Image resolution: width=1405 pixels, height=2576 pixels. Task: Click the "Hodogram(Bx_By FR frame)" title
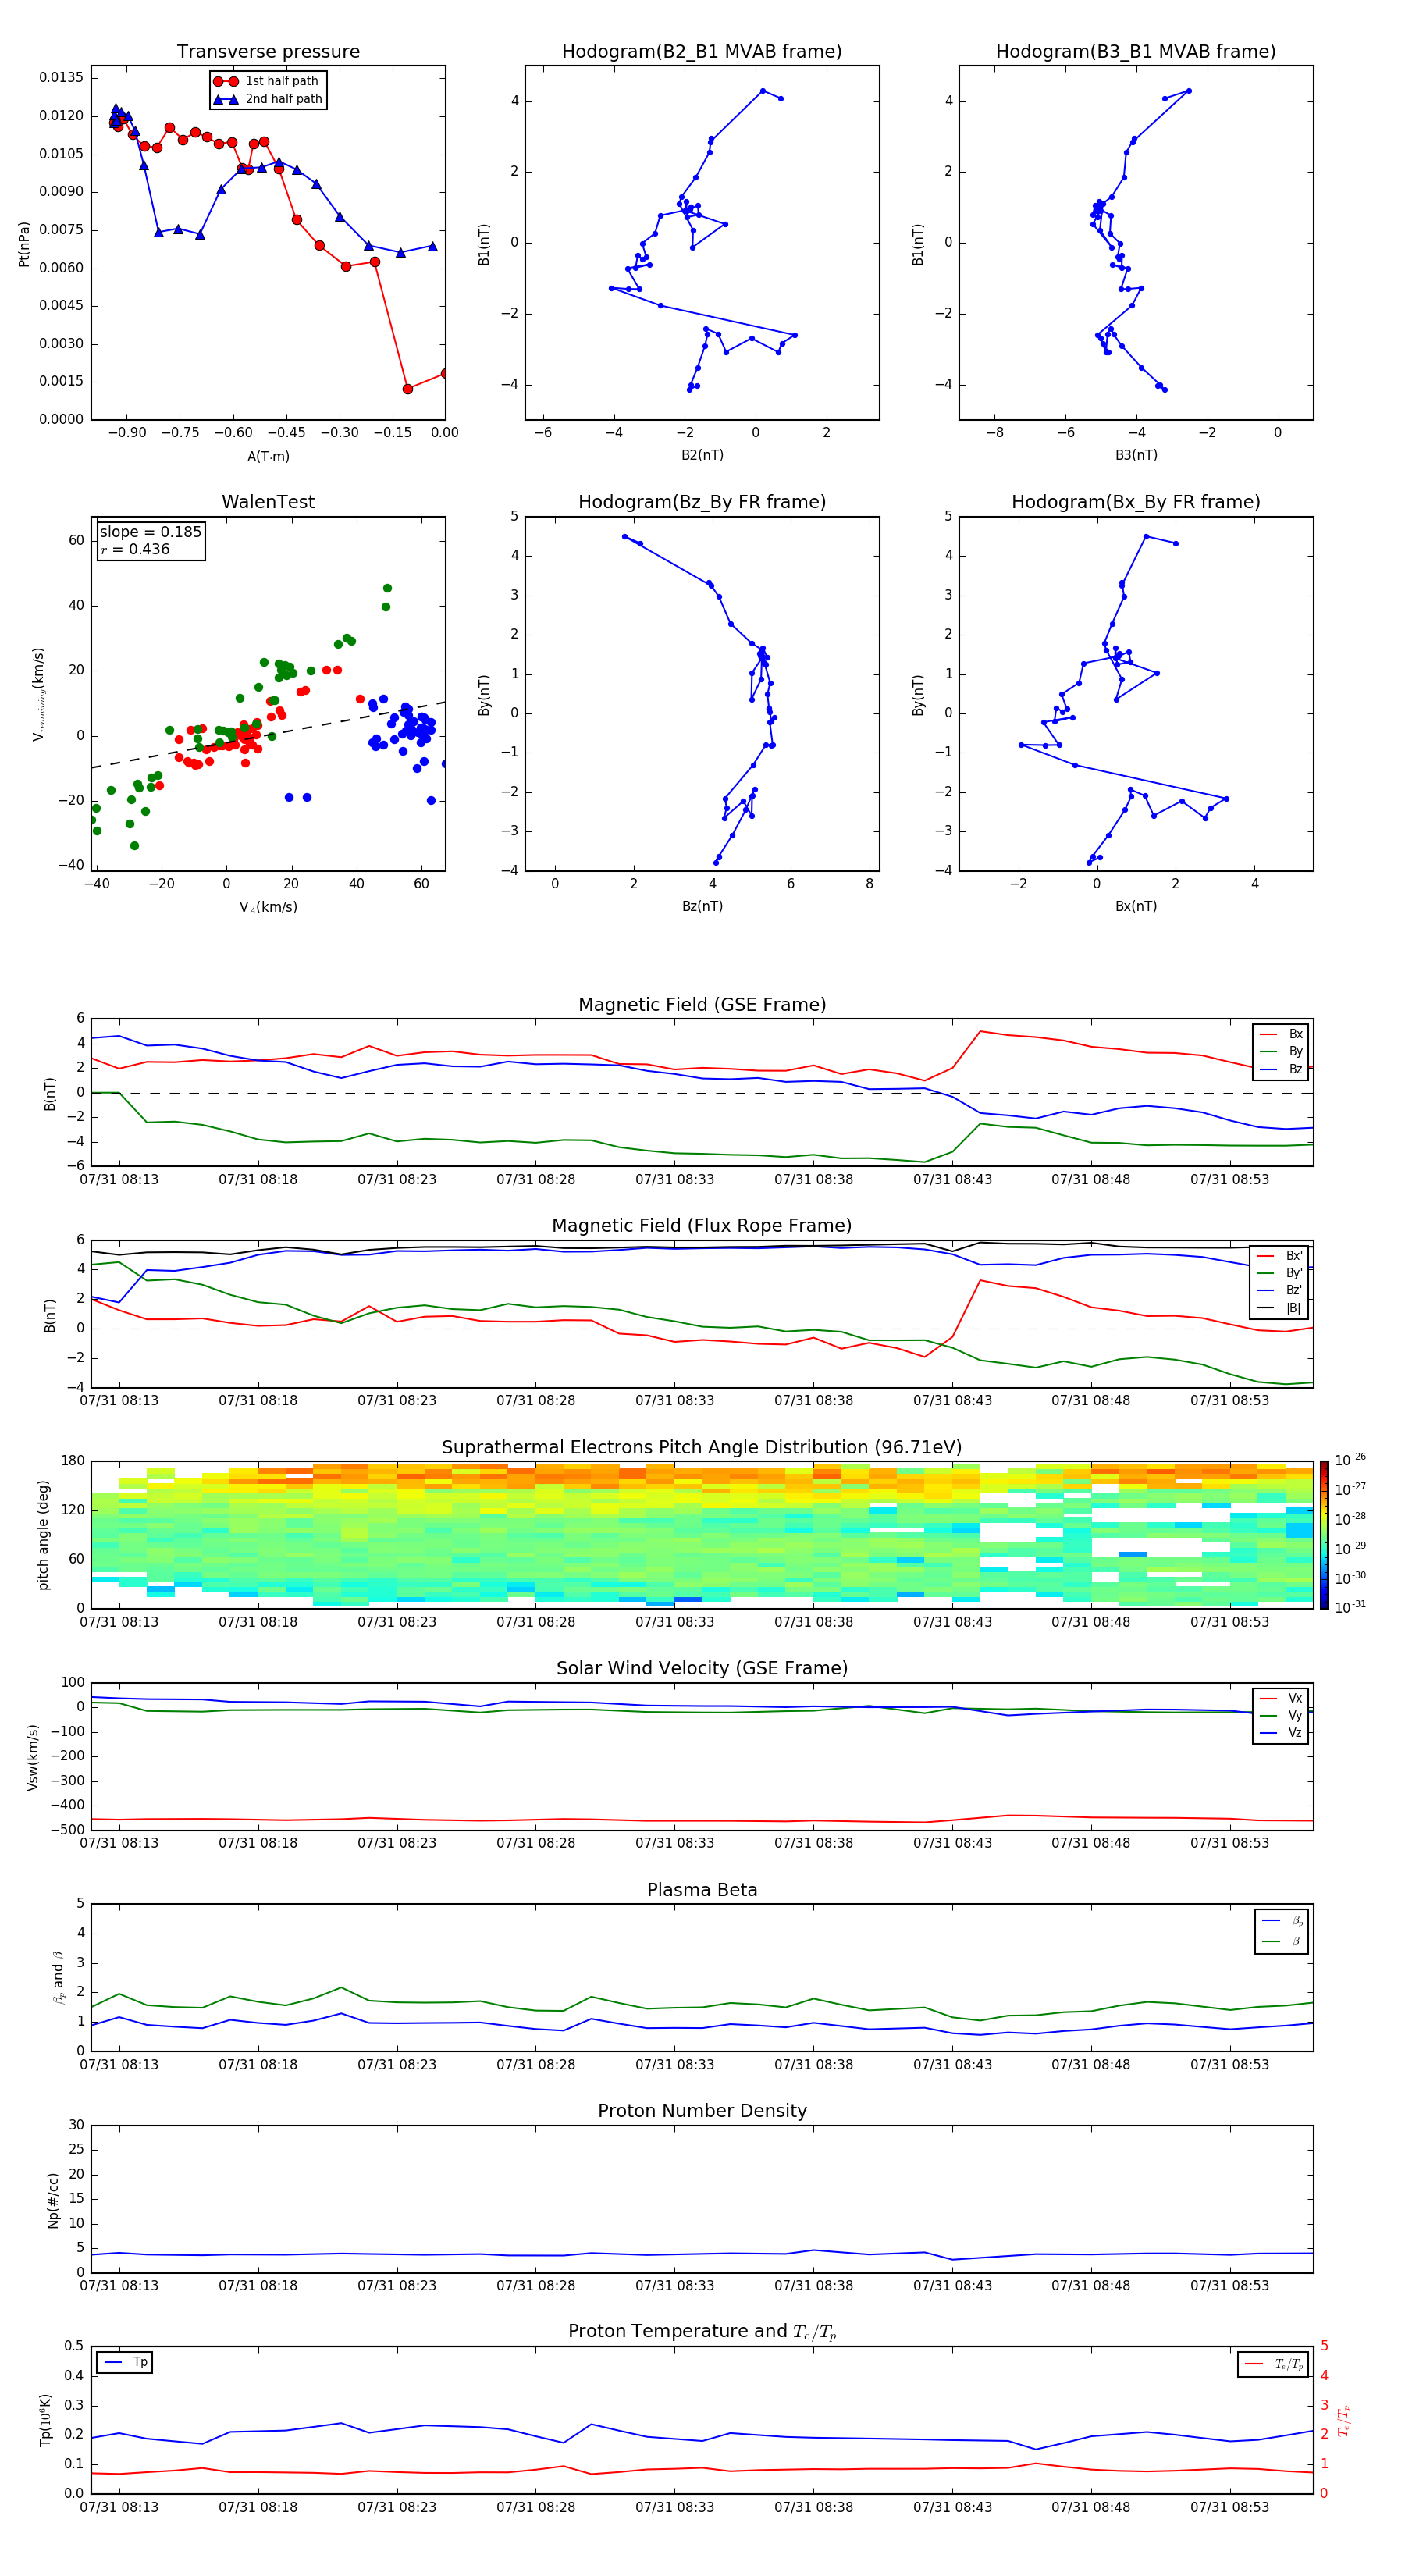tap(1136, 502)
